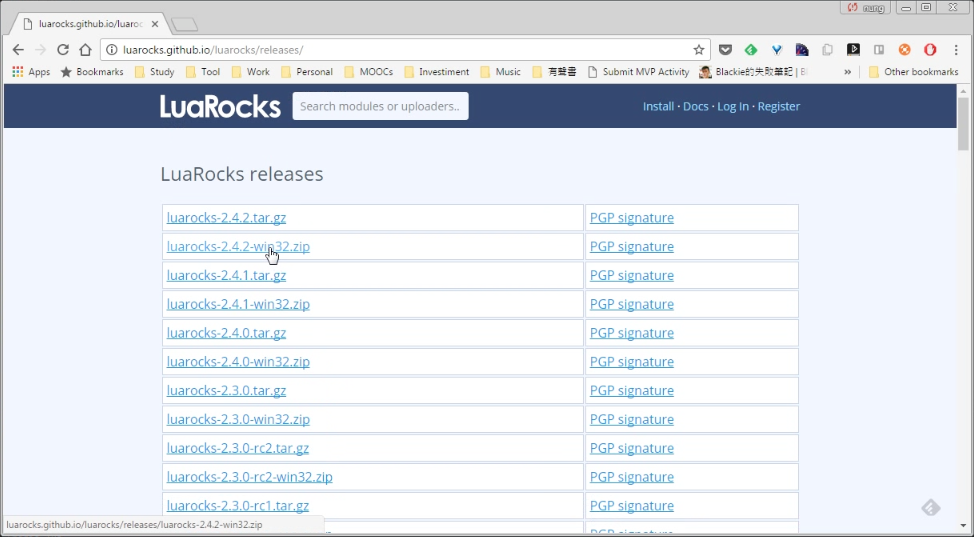Screen dimensions: 974x537
Task: Expand the Work bookmark folder
Action: pyautogui.click(x=251, y=71)
